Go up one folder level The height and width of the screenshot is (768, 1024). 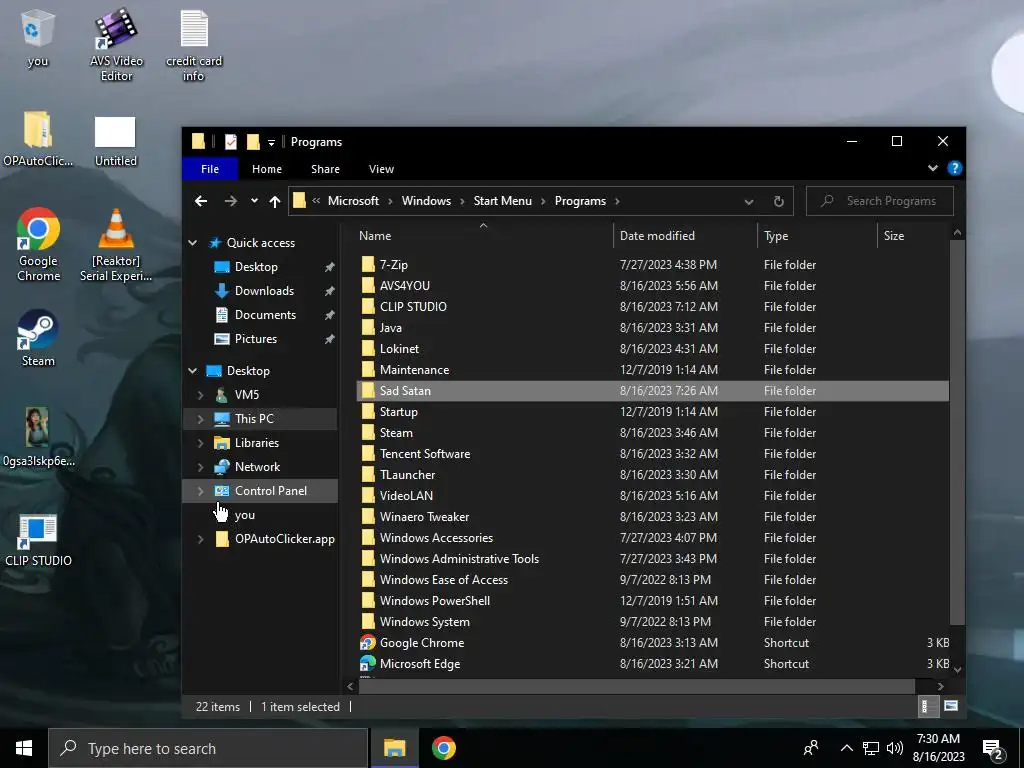tap(275, 202)
